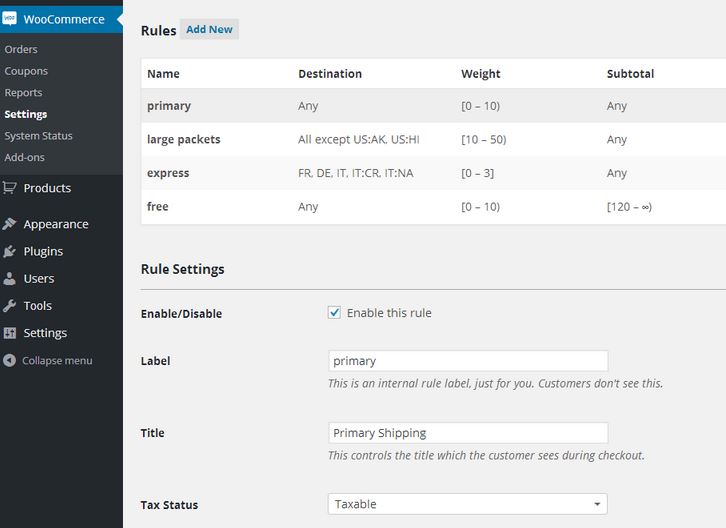This screenshot has width=726, height=528.
Task: Click Subtotal 'Any' in express row
Action: pos(617,173)
